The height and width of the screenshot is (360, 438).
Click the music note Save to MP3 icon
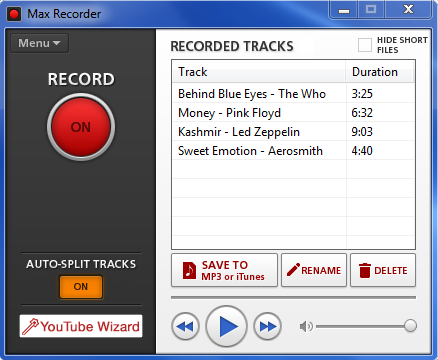pyautogui.click(x=189, y=270)
